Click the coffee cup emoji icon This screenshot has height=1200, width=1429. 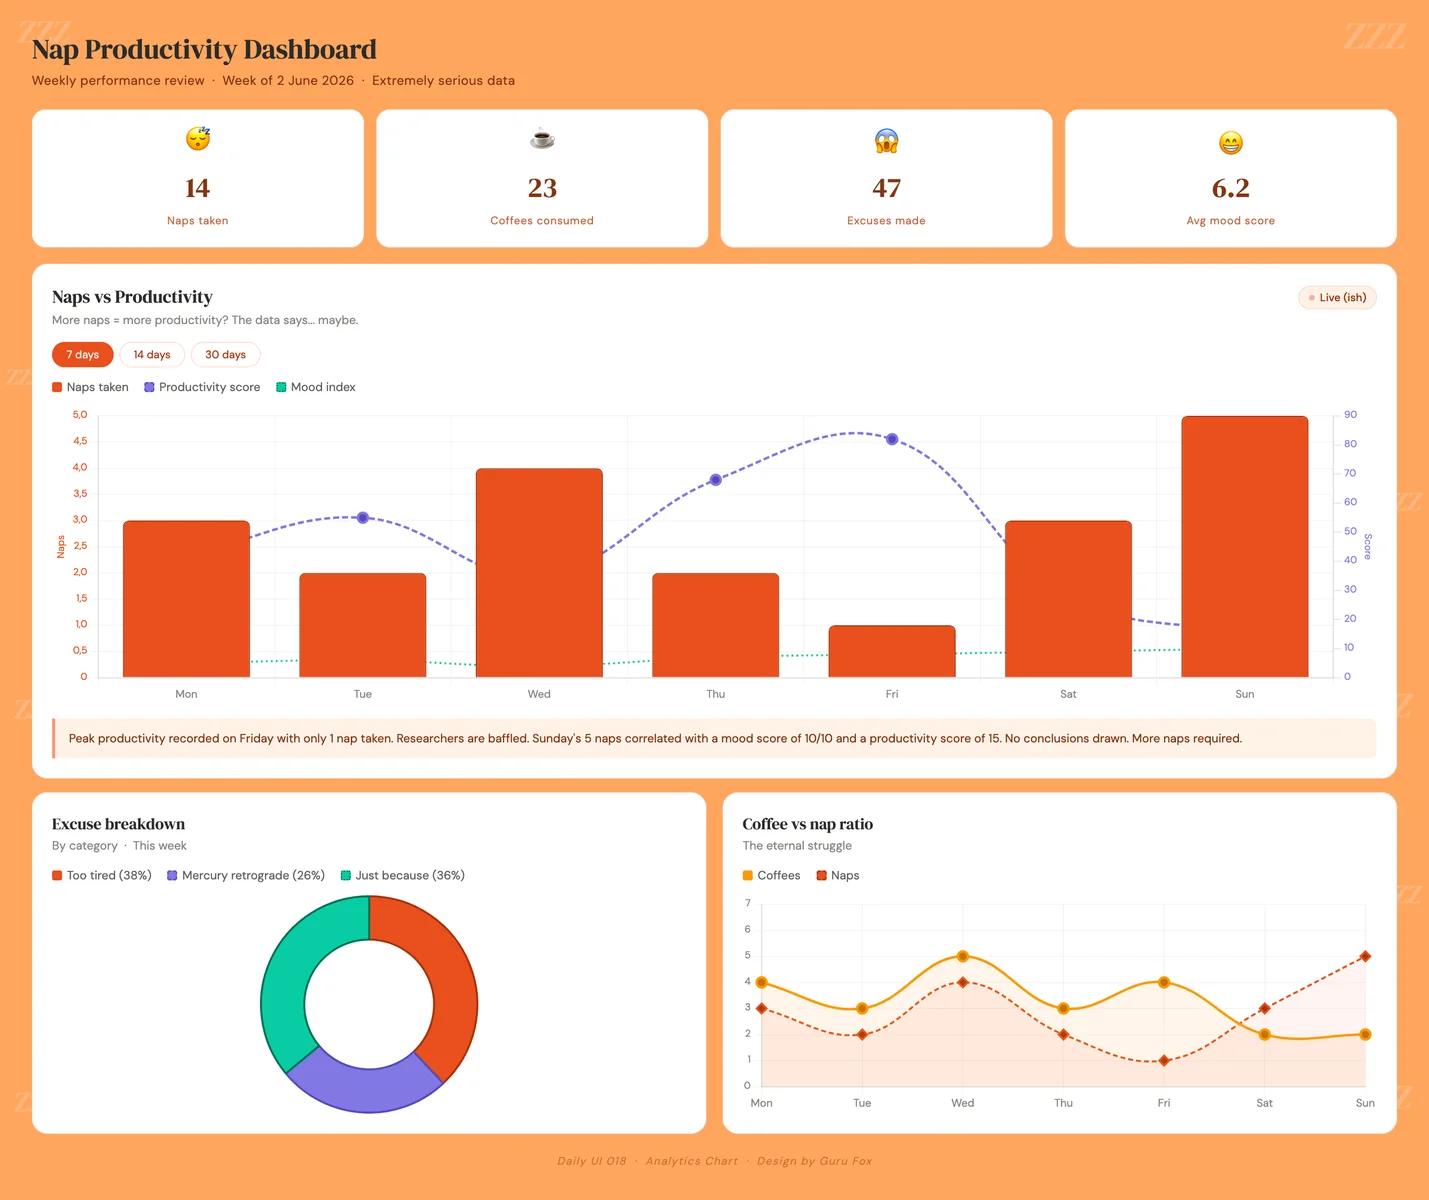[542, 138]
